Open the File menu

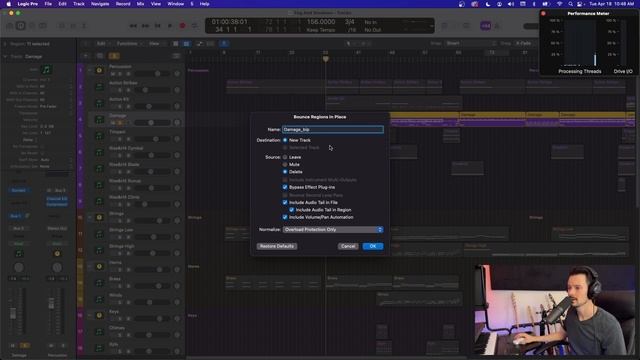pos(48,4)
